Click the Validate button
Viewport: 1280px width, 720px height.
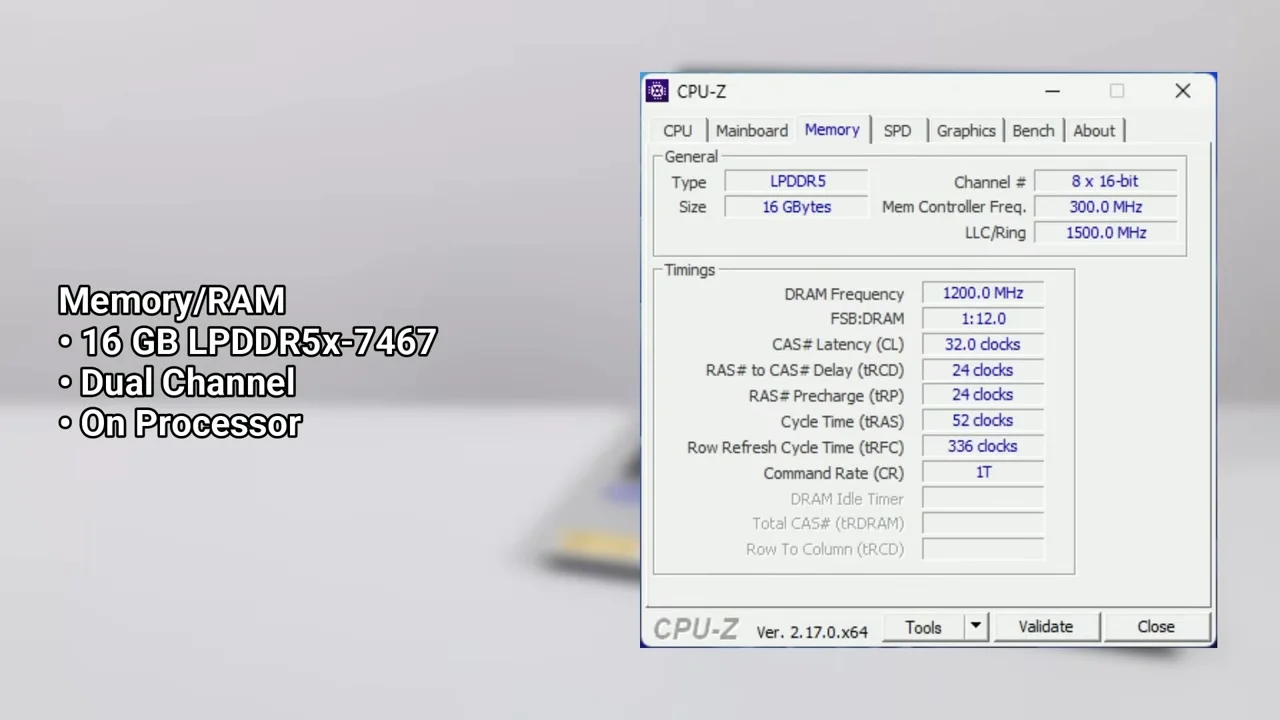tap(1045, 627)
